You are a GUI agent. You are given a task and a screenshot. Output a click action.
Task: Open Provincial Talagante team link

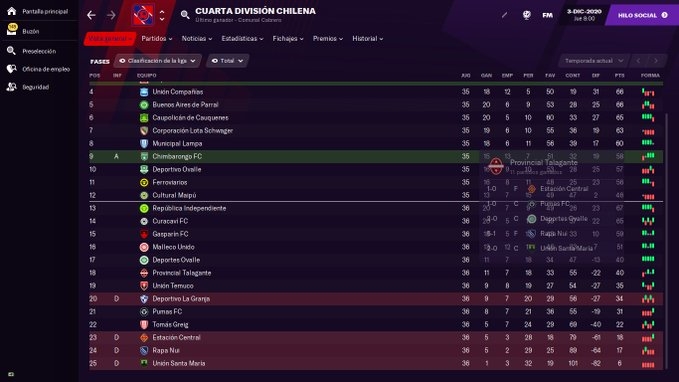coord(182,273)
